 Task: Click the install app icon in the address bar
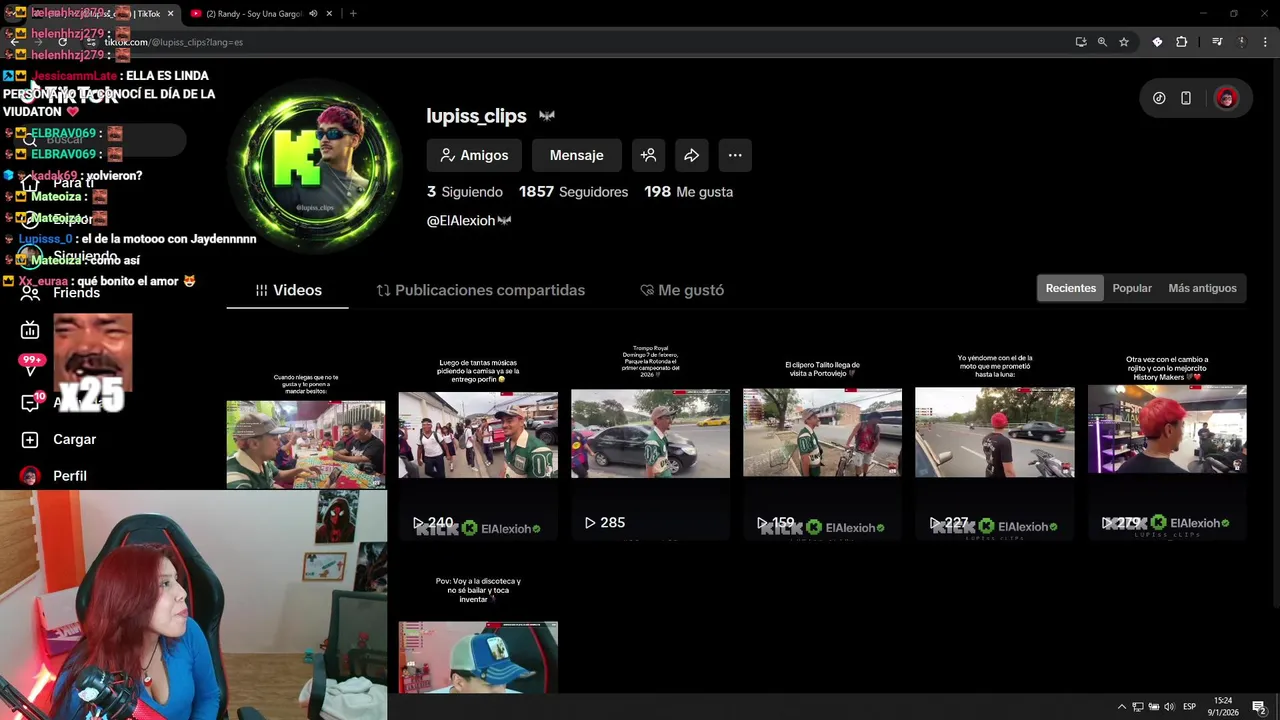click(x=1081, y=42)
